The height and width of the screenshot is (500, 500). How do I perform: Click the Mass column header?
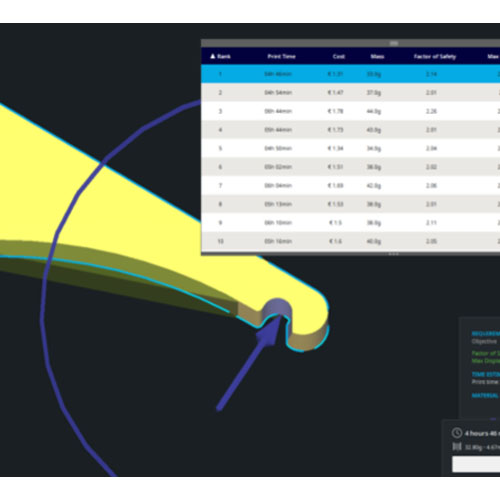(377, 56)
